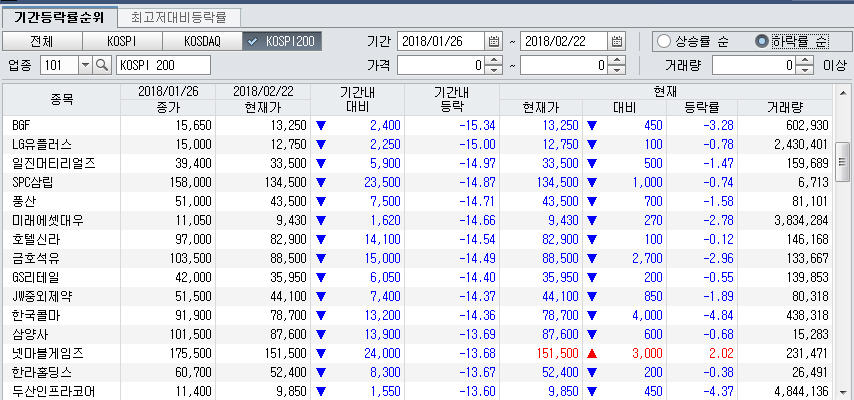Edit the end date field 2018/02/22
This screenshot has height=400, width=854.
(564, 41)
